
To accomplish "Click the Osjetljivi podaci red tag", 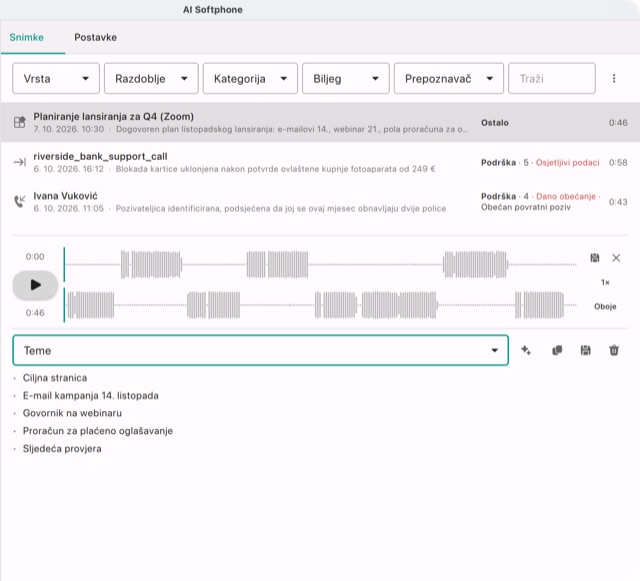I will point(567,163).
